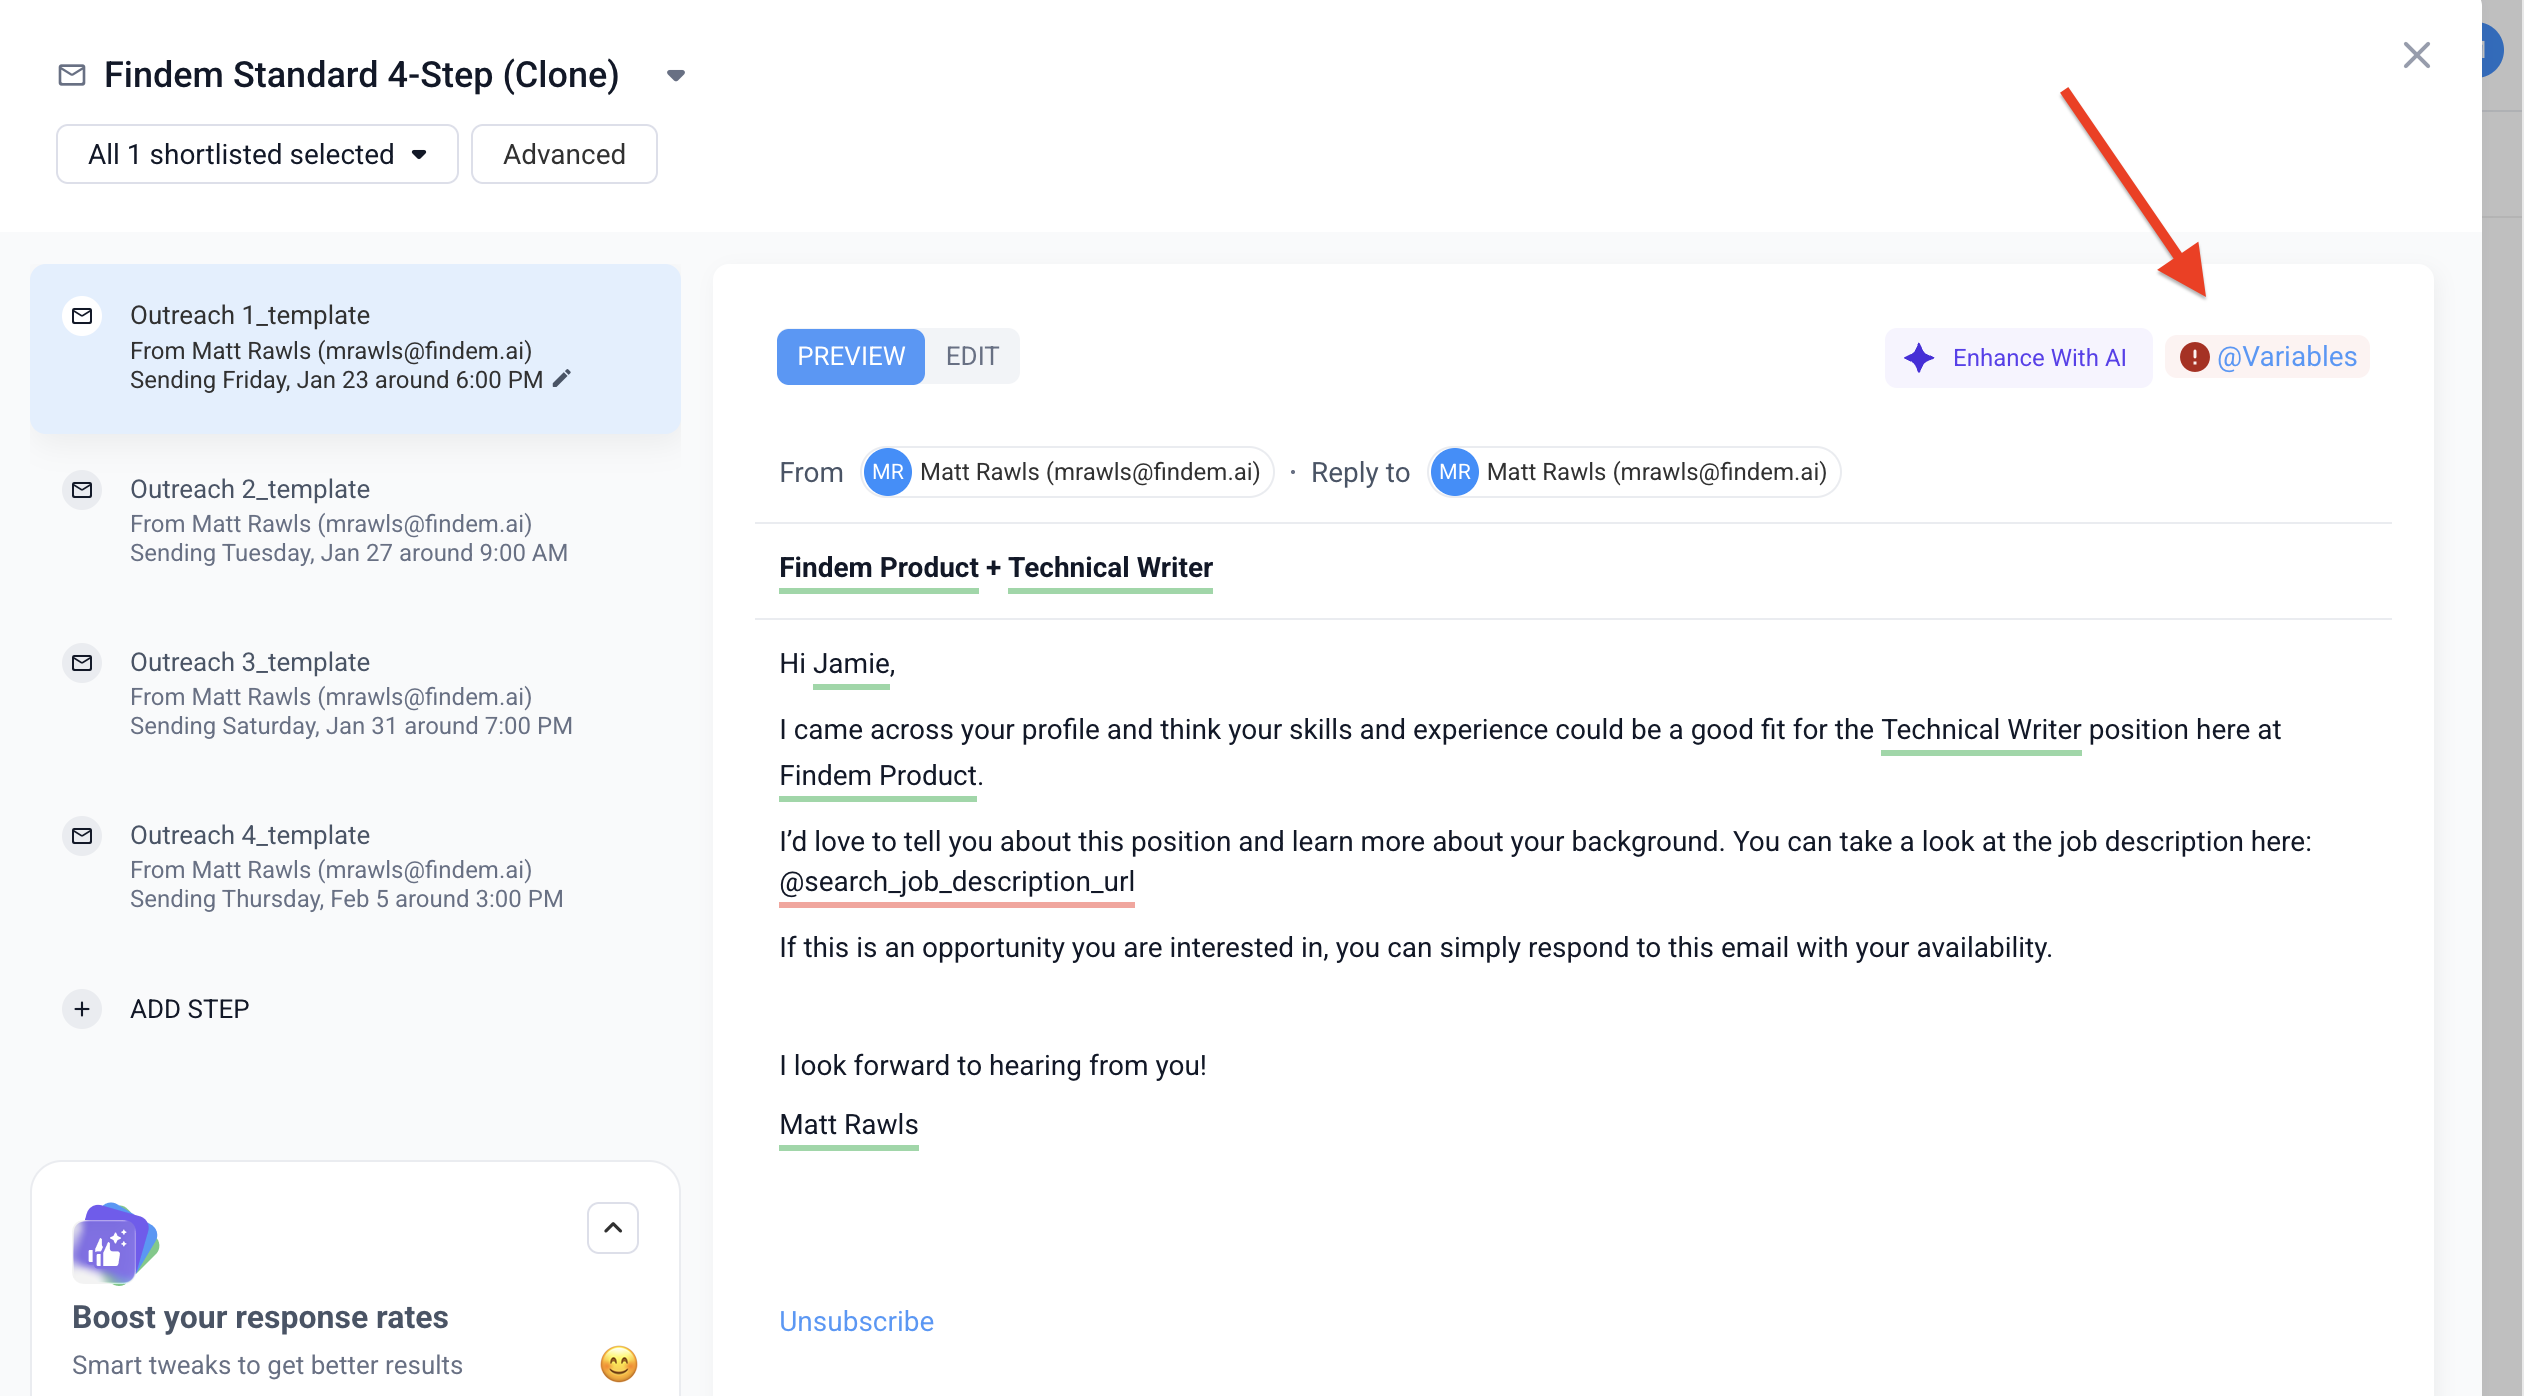2524x1396 pixels.
Task: Click the sparkle icon in Enhance With AI
Action: coord(1918,358)
